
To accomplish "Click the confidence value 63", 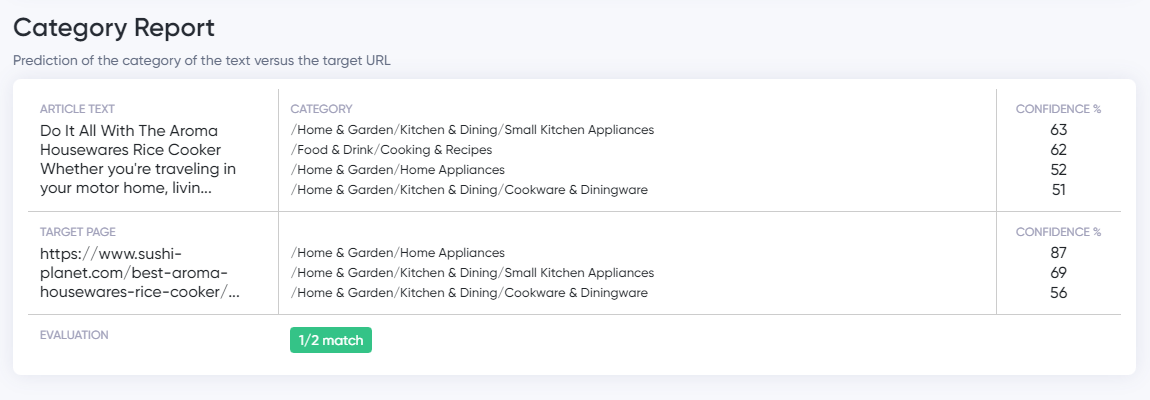I will click(x=1058, y=130).
